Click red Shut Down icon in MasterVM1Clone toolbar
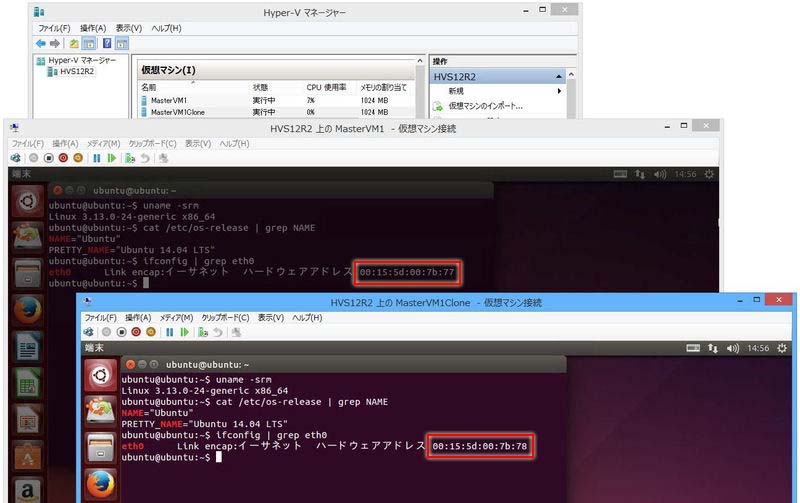Image resolution: width=800 pixels, height=503 pixels. (136, 332)
